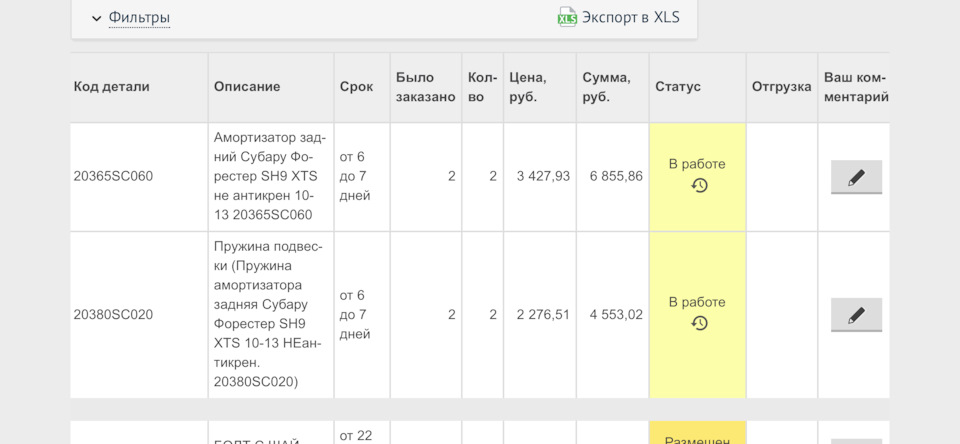
Task: Click the Ваш комментарий column header
Action: pyautogui.click(x=856, y=87)
